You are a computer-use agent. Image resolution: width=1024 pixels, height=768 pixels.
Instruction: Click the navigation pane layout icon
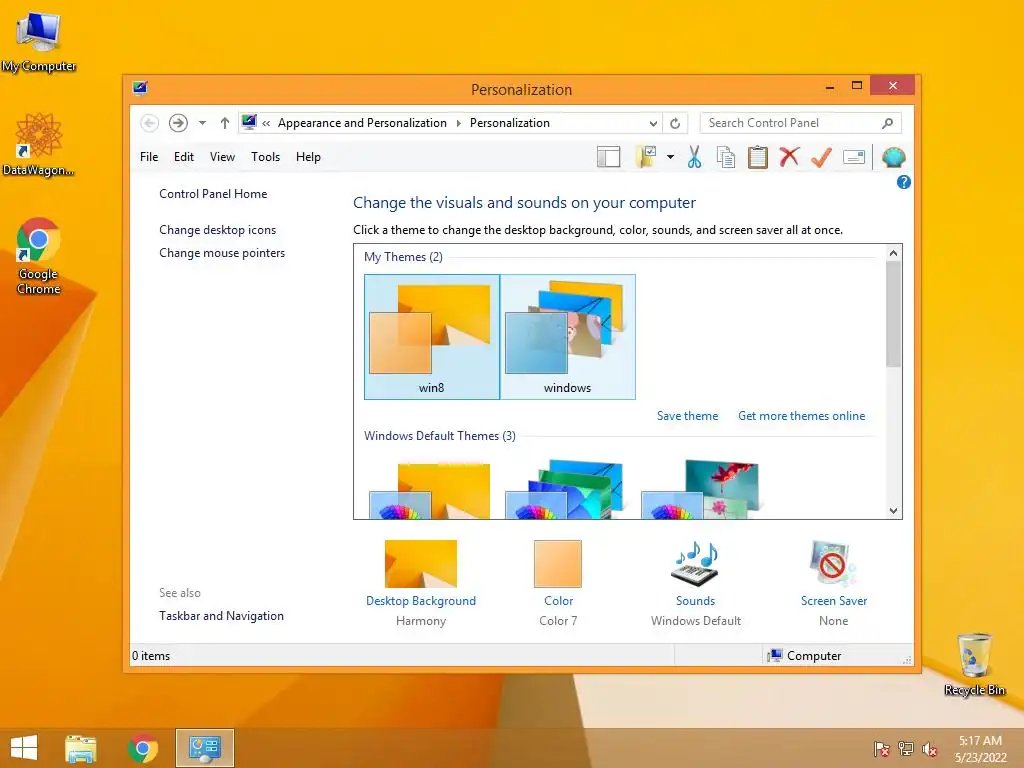608,157
